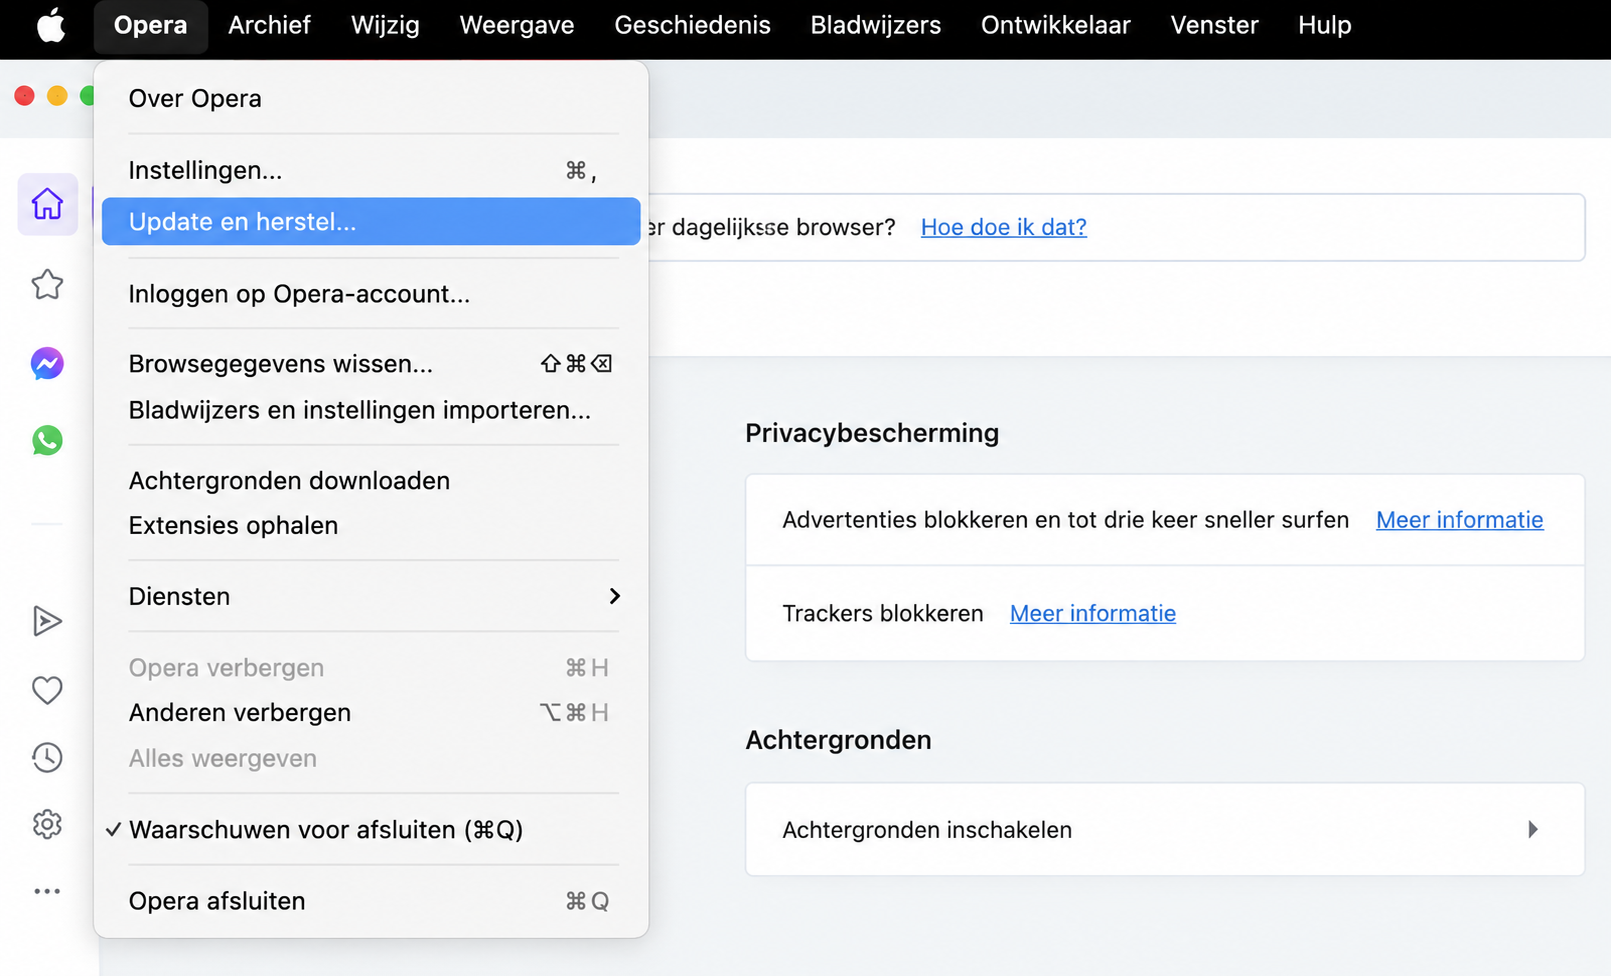
Task: Click the three-dots sidebar setup icon
Action: tap(47, 891)
